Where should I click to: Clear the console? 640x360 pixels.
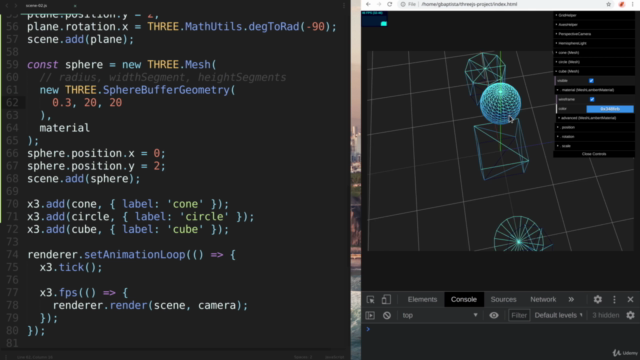387,316
